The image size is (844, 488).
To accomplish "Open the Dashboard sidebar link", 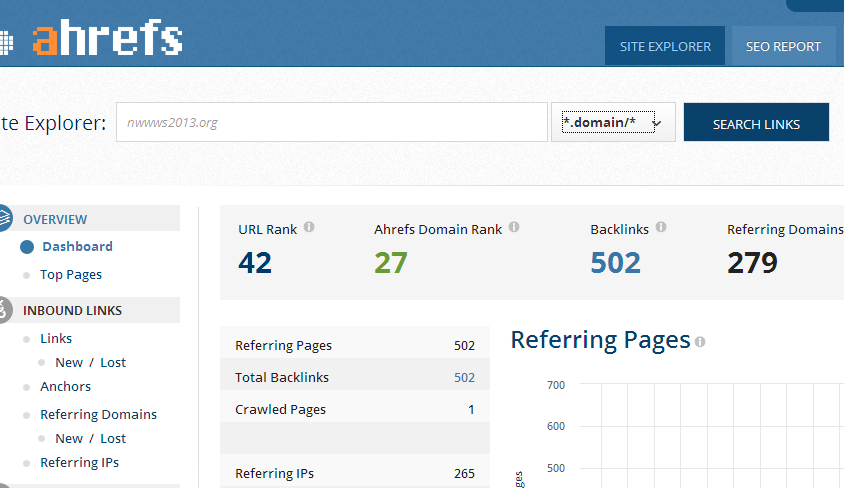I will tap(78, 246).
